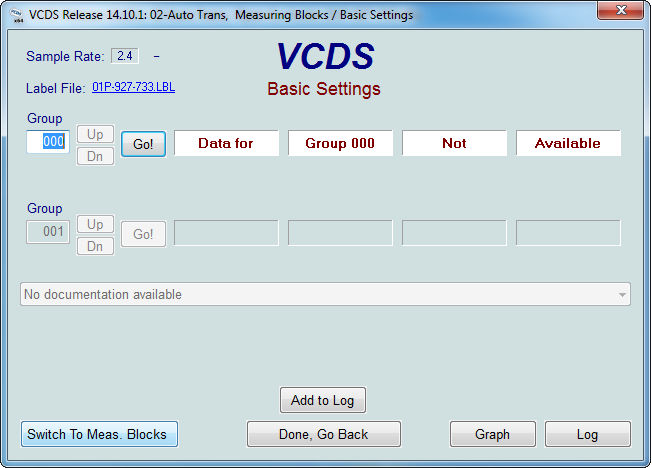Click the Sample Rate label
This screenshot has height=468, width=652.
coord(65,56)
